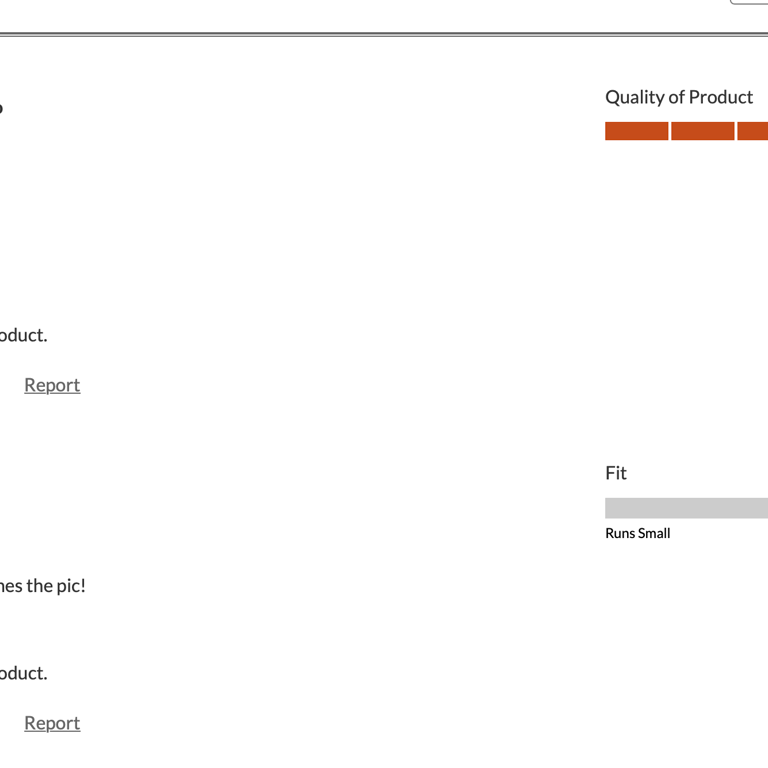Click the white gap between second and third orange segments

pyautogui.click(x=736, y=131)
